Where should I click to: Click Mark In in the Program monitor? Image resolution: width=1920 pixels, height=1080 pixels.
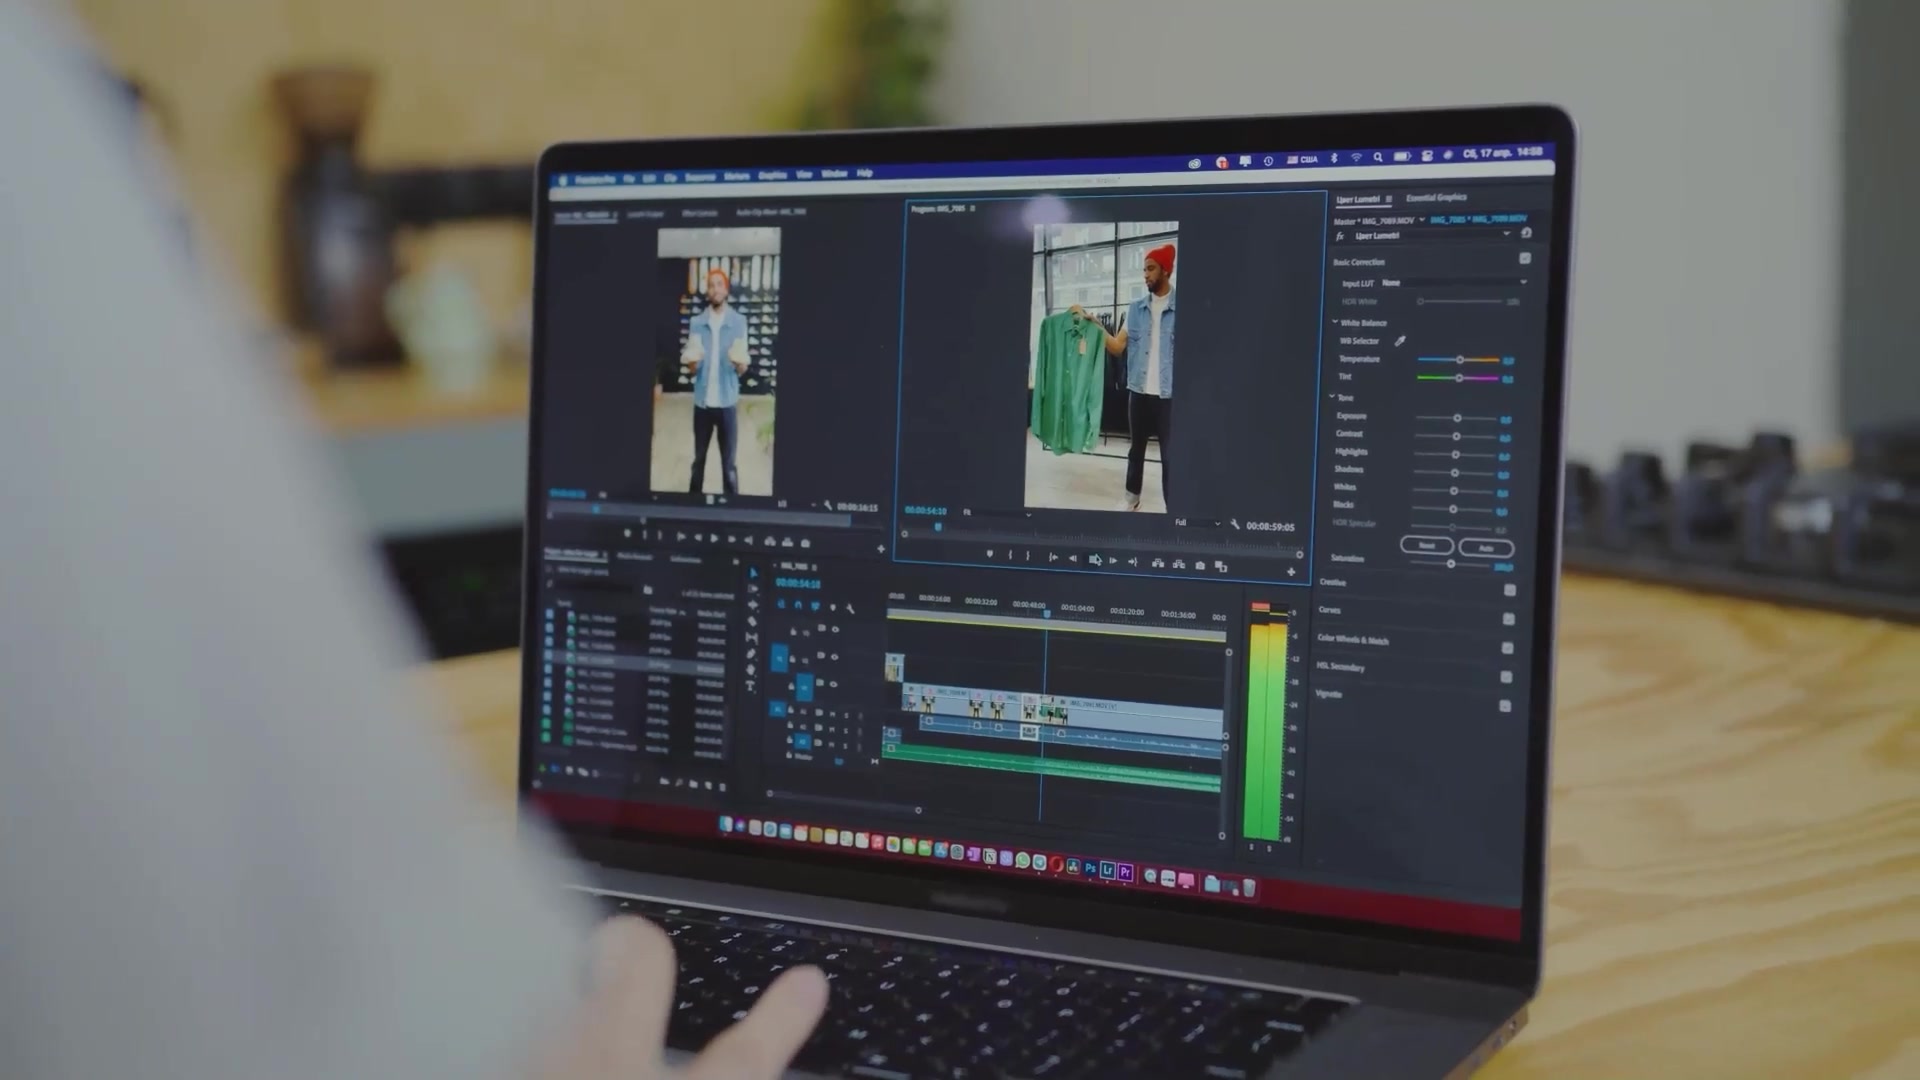coord(1010,555)
